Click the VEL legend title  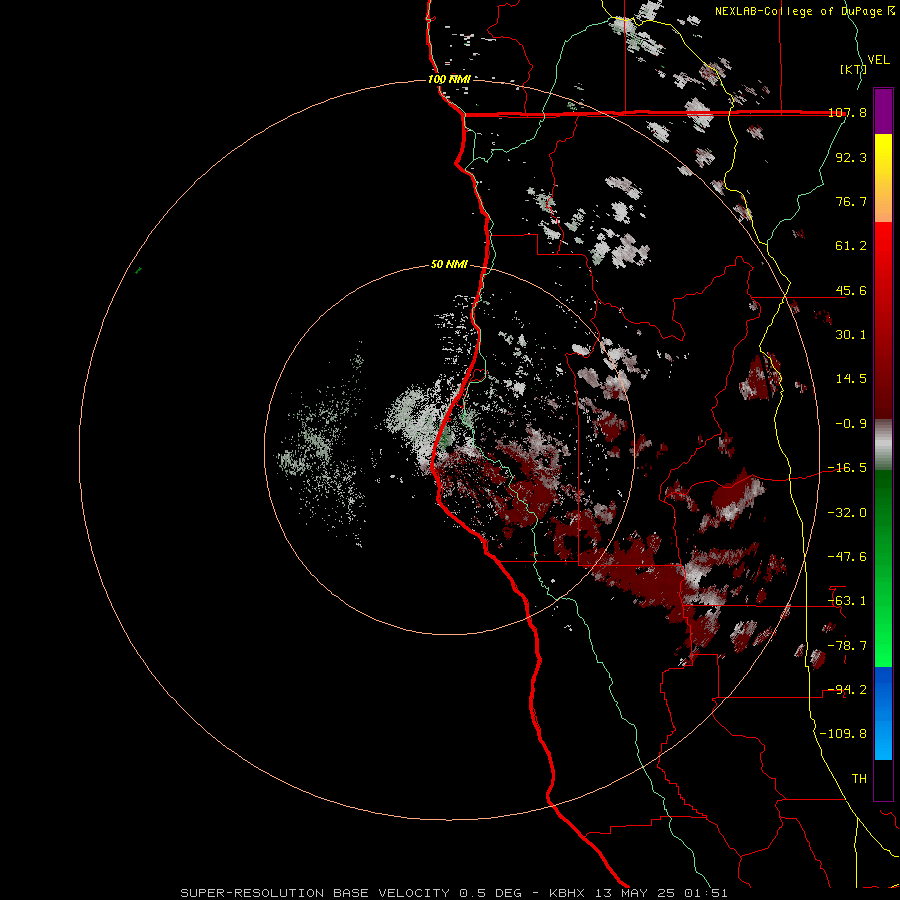click(878, 60)
